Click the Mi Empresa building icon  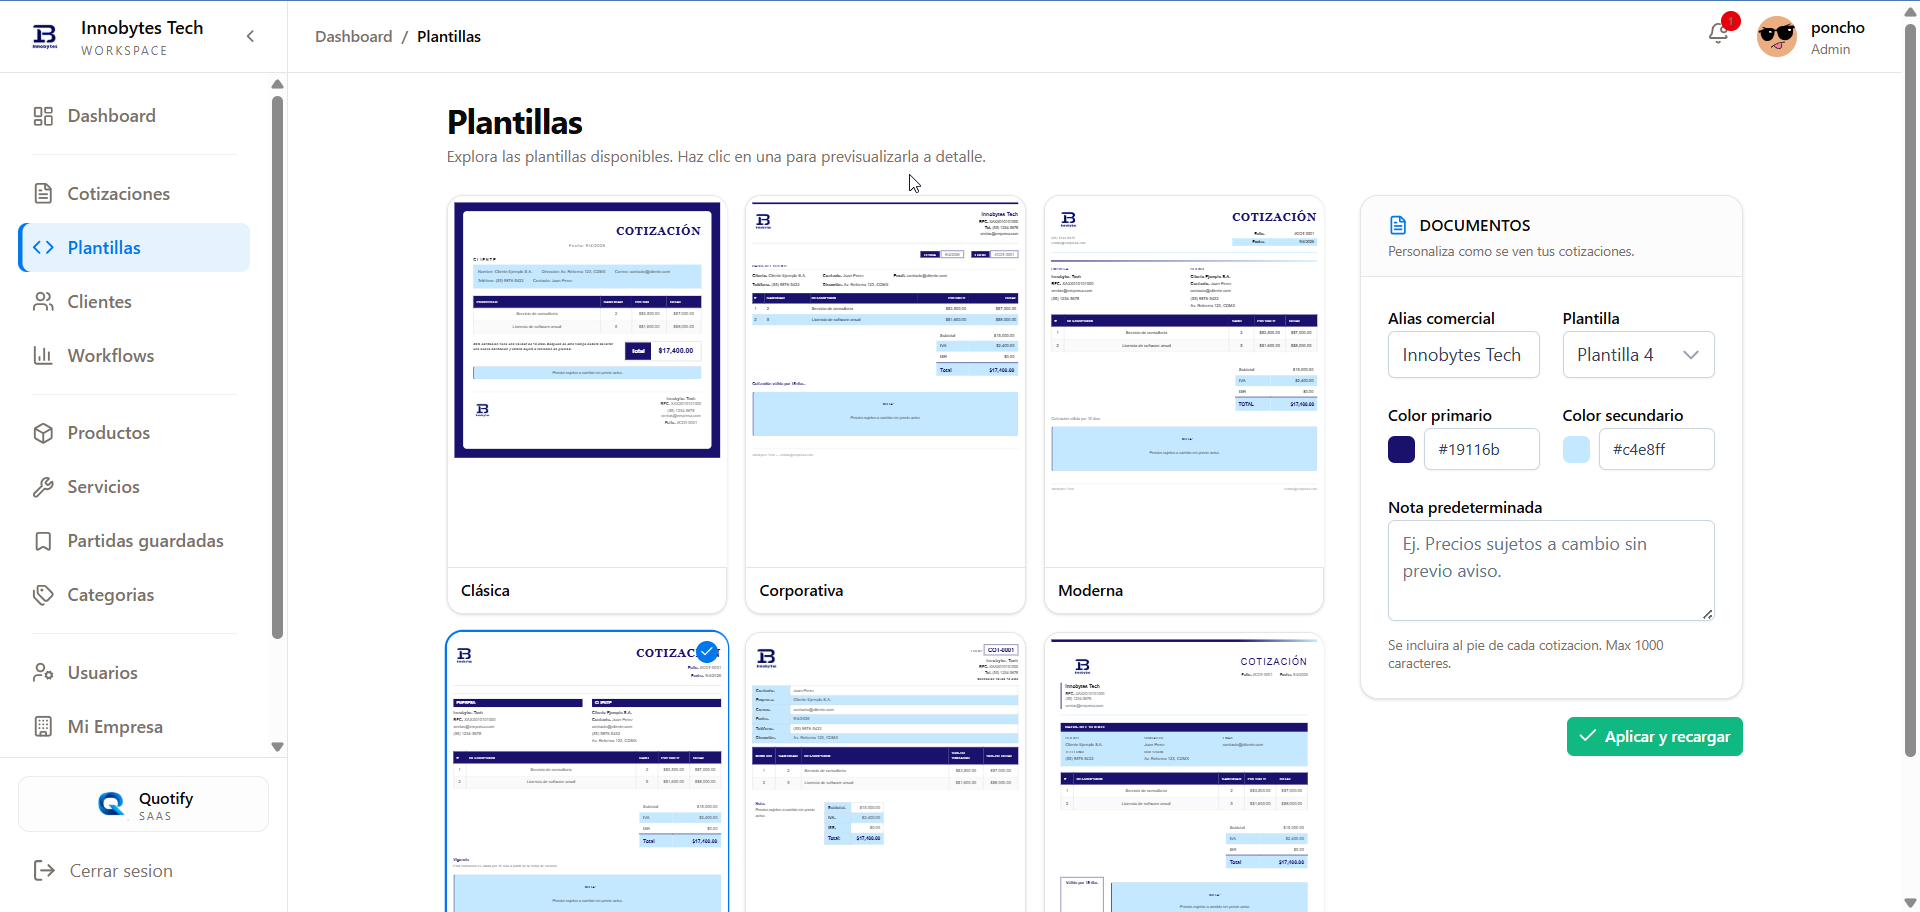pyautogui.click(x=43, y=727)
